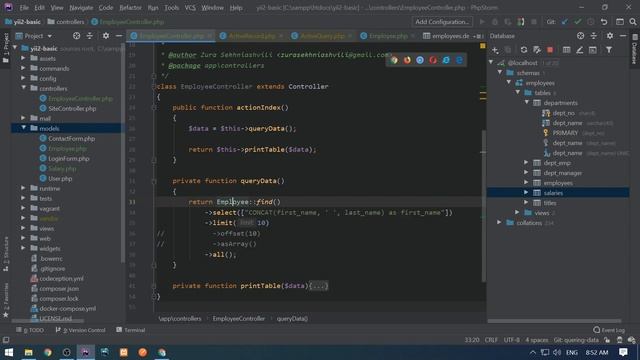Click Collapse All icon in Project panel
The height and width of the screenshot is (360, 640).
[89, 36]
